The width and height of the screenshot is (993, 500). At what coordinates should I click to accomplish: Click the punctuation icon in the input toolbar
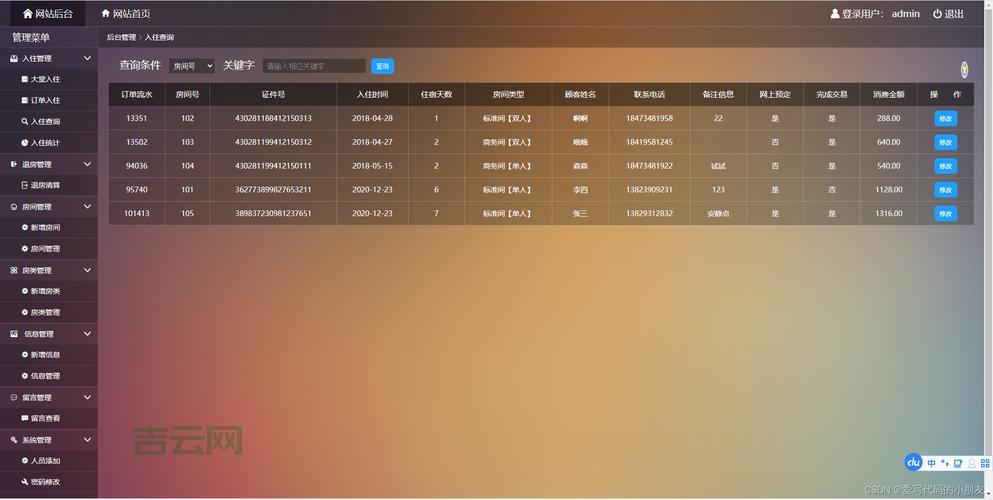[944, 463]
